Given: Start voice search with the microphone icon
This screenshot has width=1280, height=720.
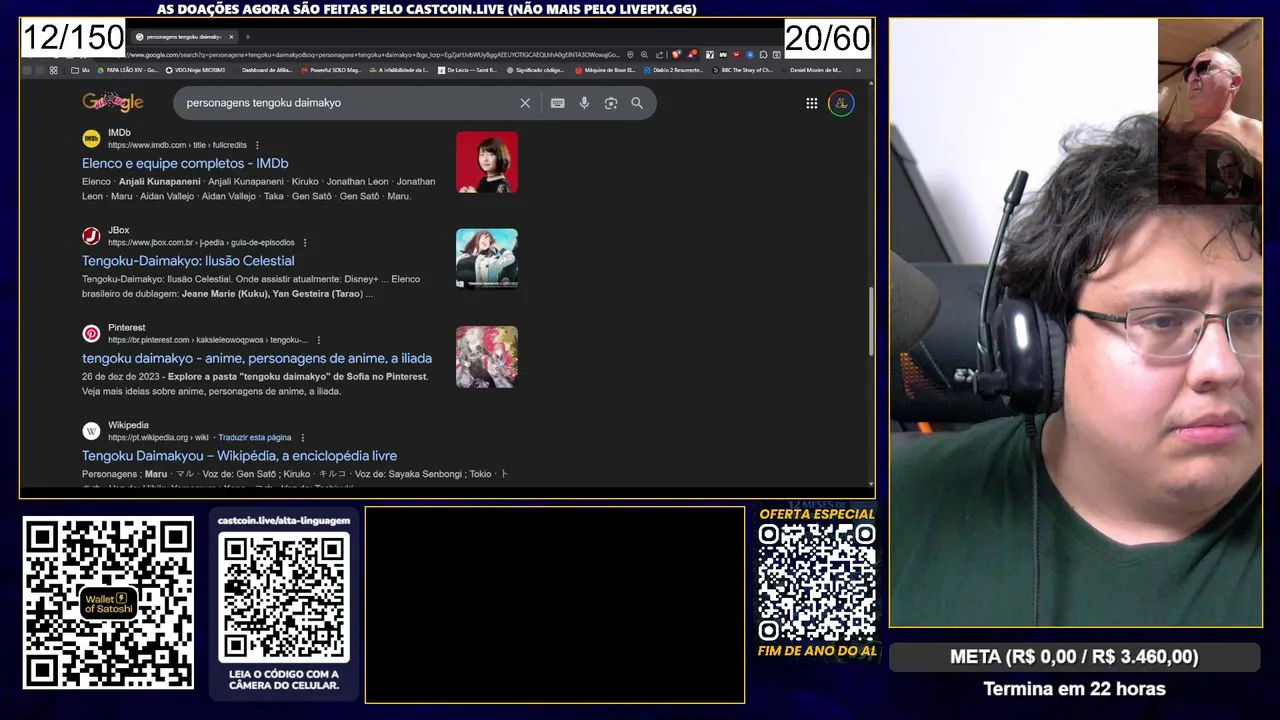Looking at the screenshot, I should (x=584, y=103).
